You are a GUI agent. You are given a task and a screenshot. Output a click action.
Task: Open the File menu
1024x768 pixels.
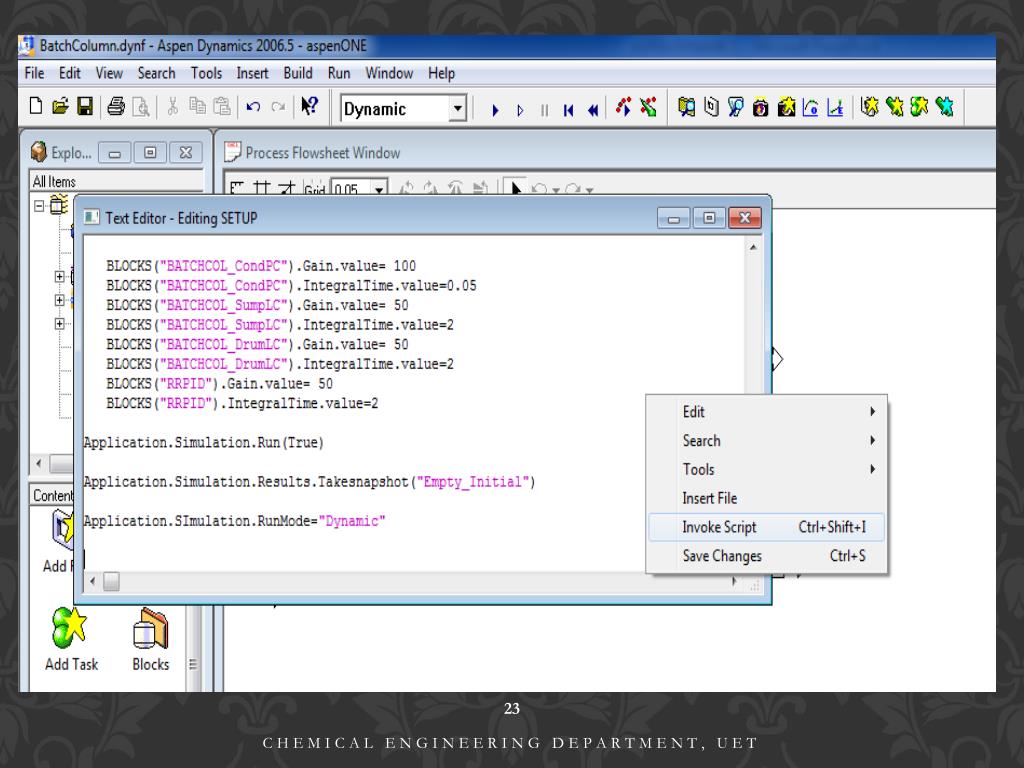34,73
